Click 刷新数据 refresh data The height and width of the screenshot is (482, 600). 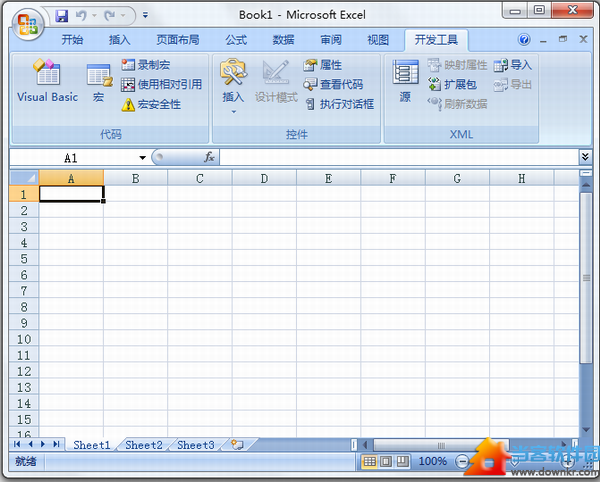457,104
